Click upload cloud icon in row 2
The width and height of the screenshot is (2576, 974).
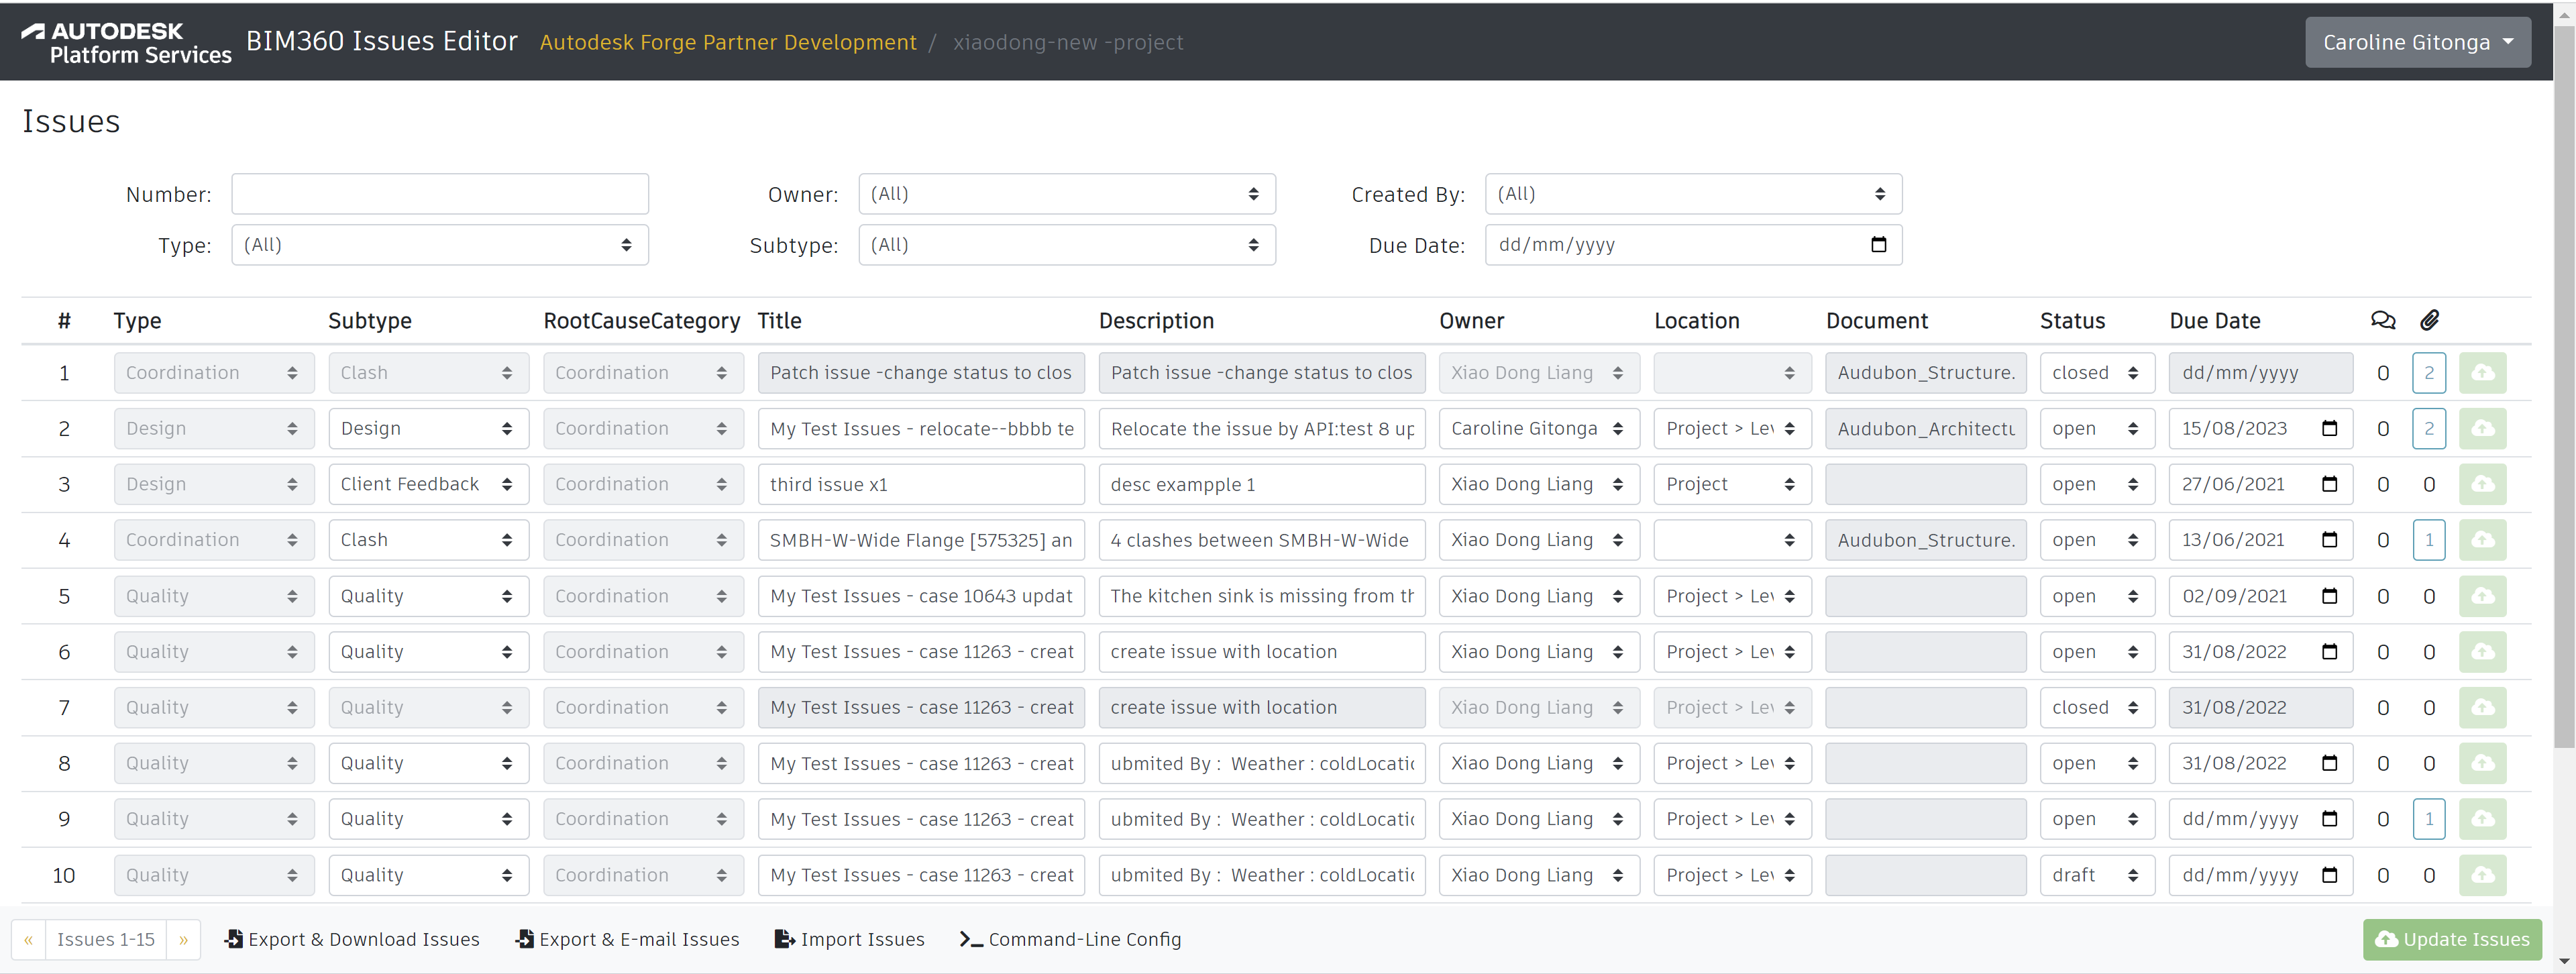[2482, 429]
